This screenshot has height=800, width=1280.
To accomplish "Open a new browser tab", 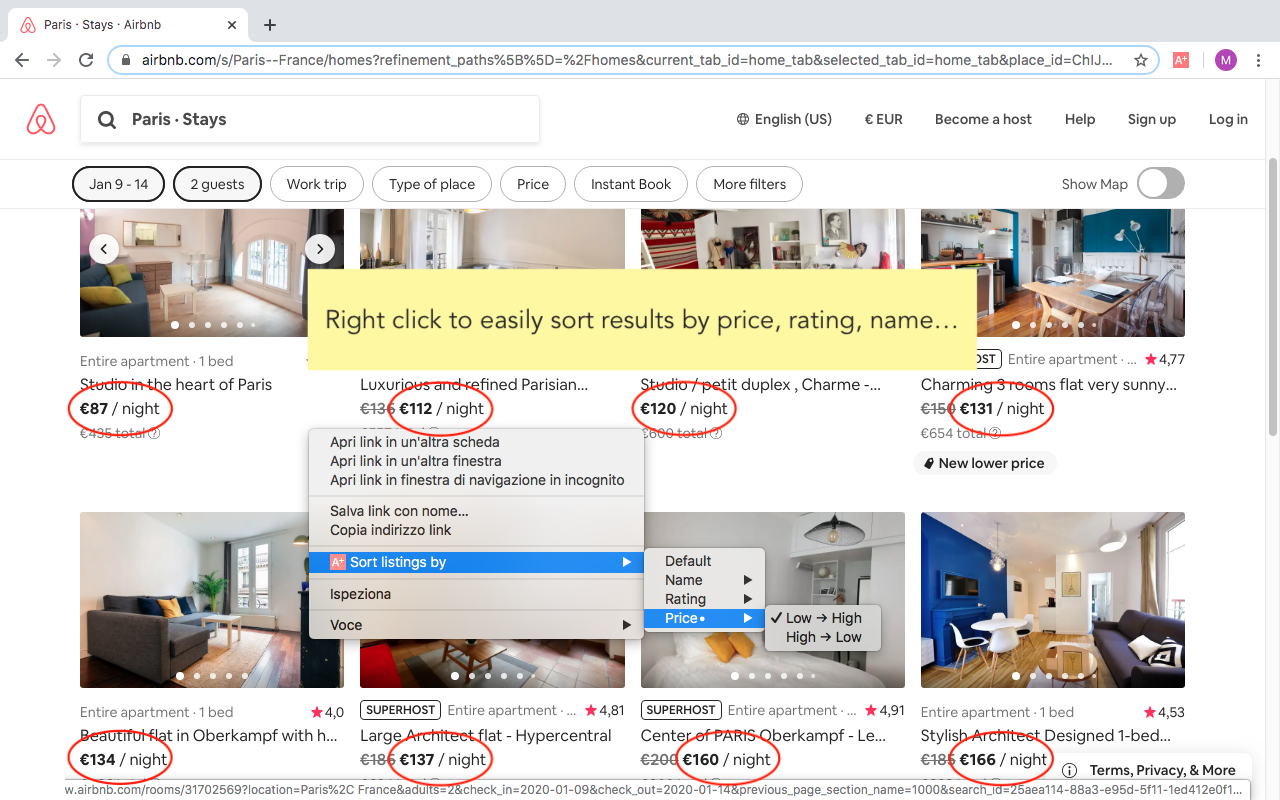I will (x=270, y=25).
